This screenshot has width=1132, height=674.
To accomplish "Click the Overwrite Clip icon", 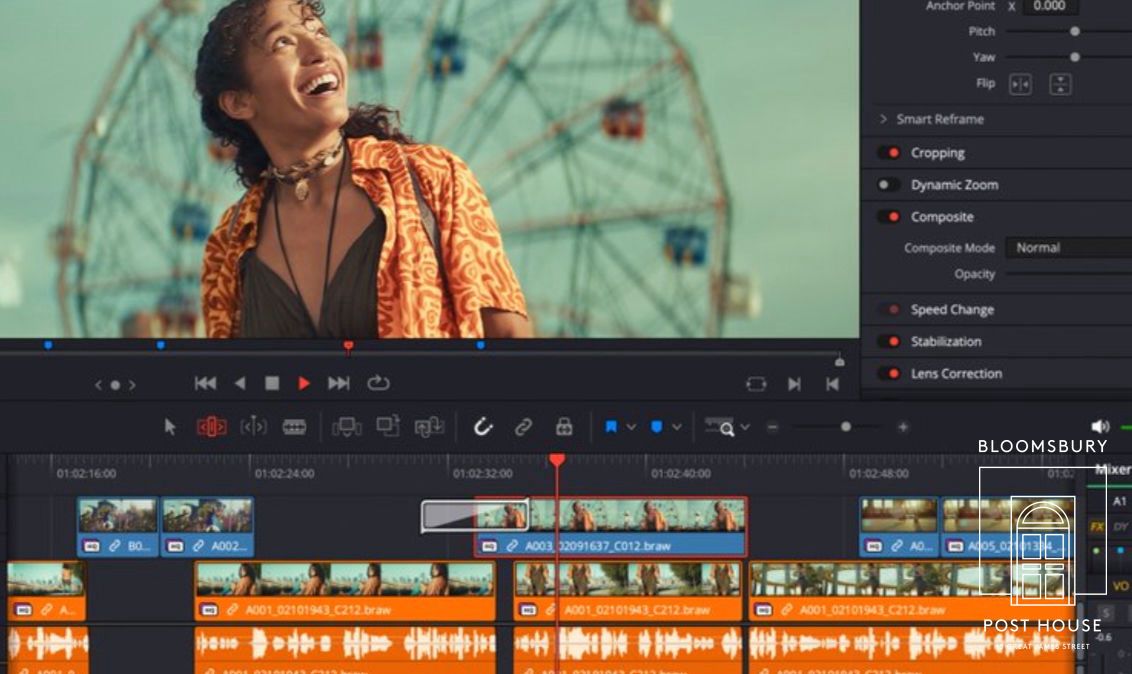I will (388, 426).
